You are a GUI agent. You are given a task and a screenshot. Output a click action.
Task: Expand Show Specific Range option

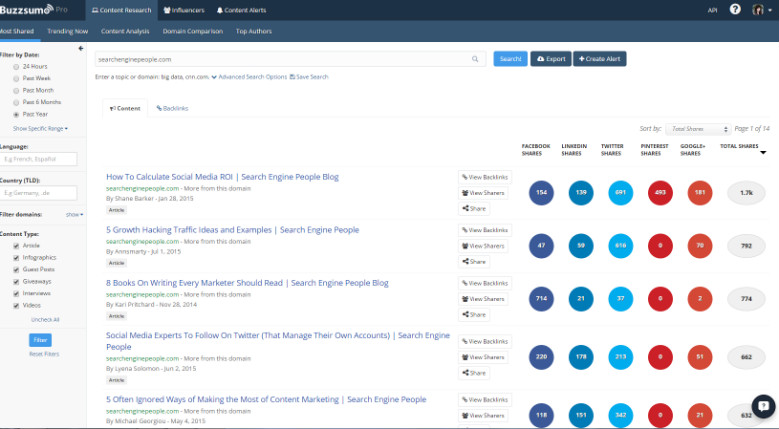point(40,128)
